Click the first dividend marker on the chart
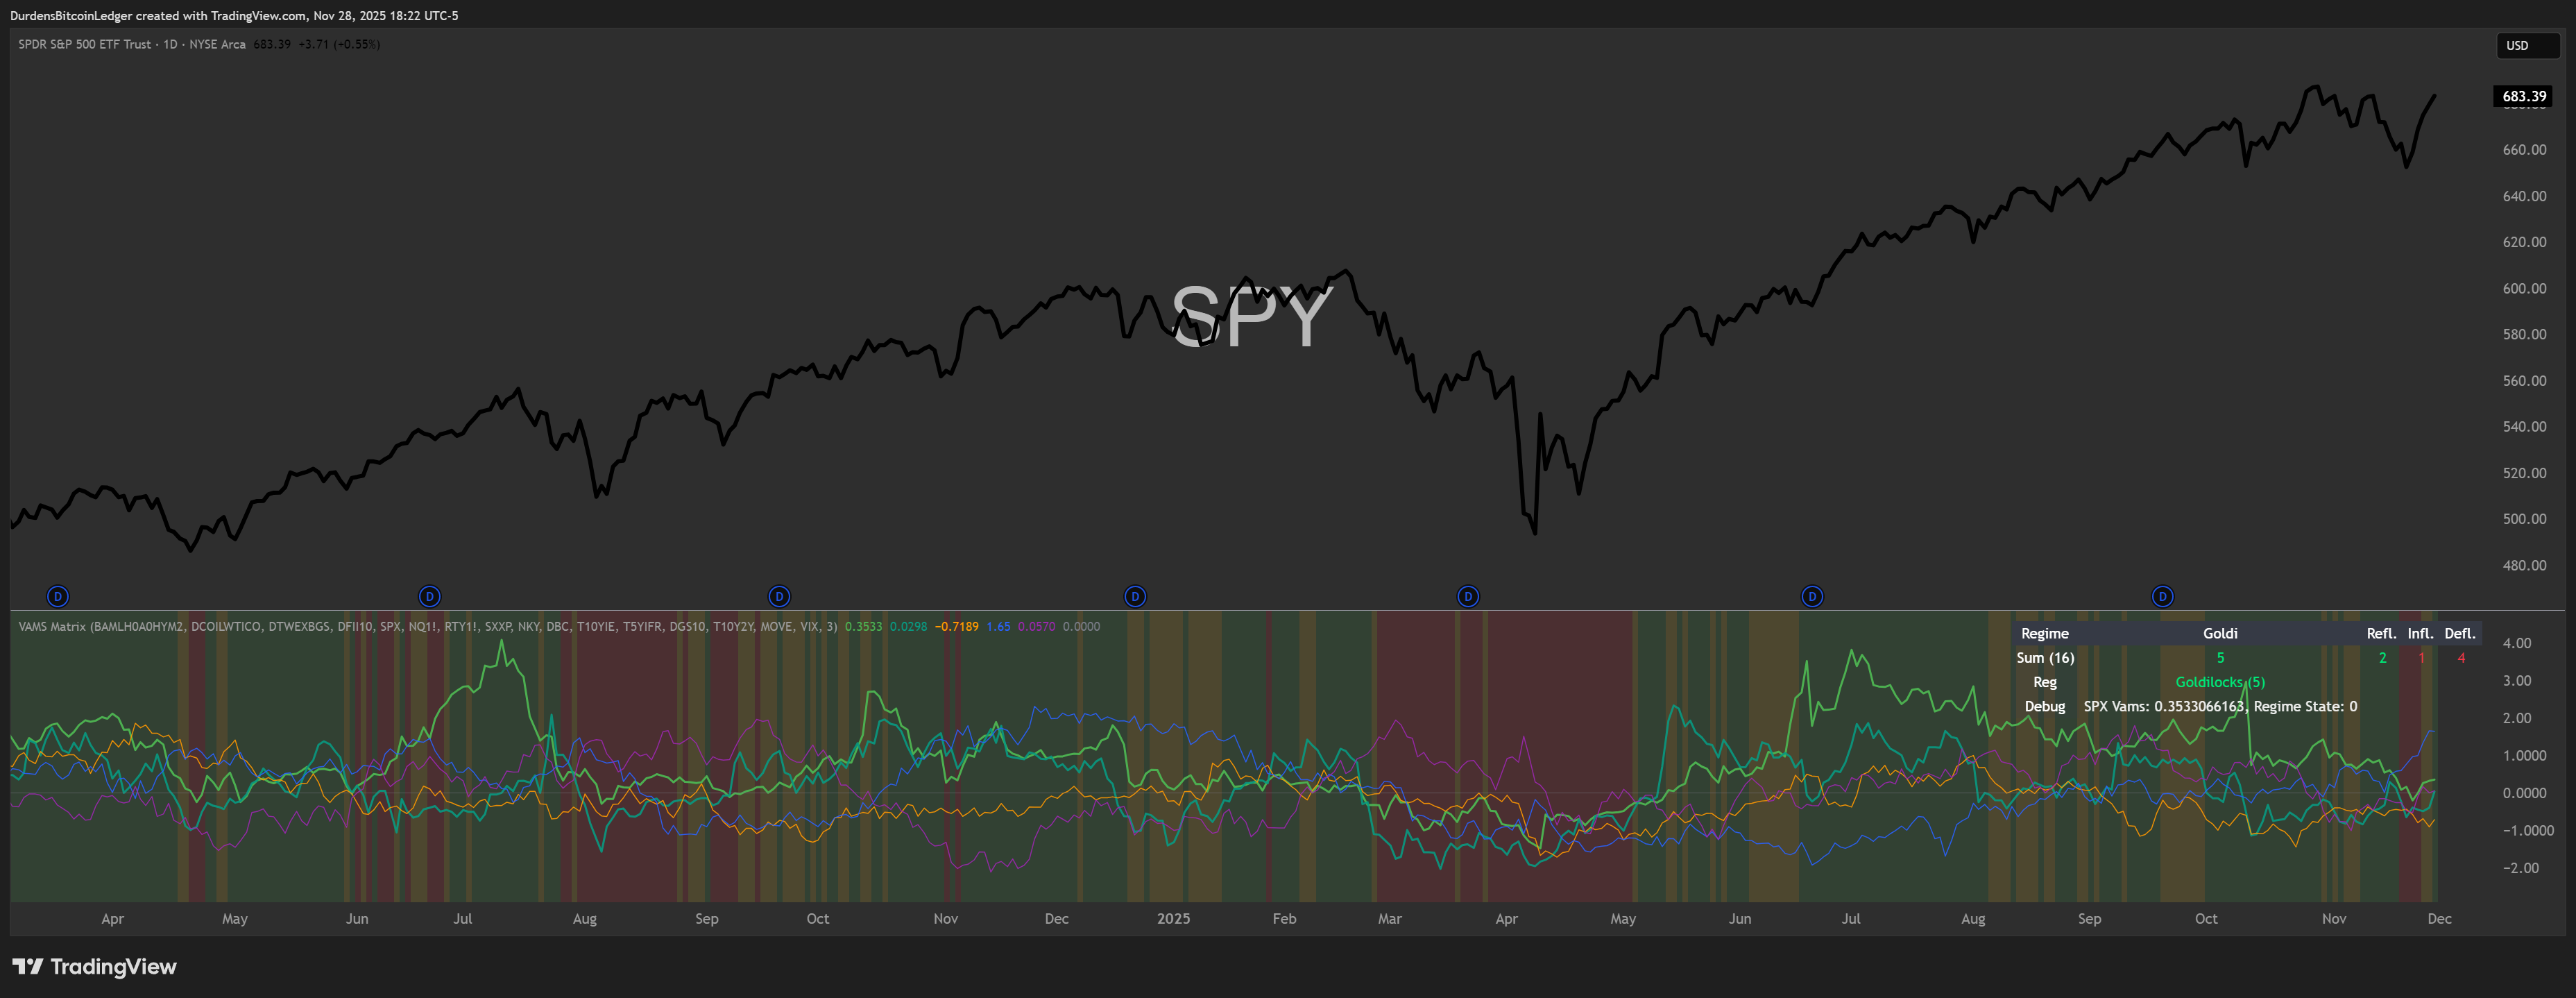 click(58, 597)
